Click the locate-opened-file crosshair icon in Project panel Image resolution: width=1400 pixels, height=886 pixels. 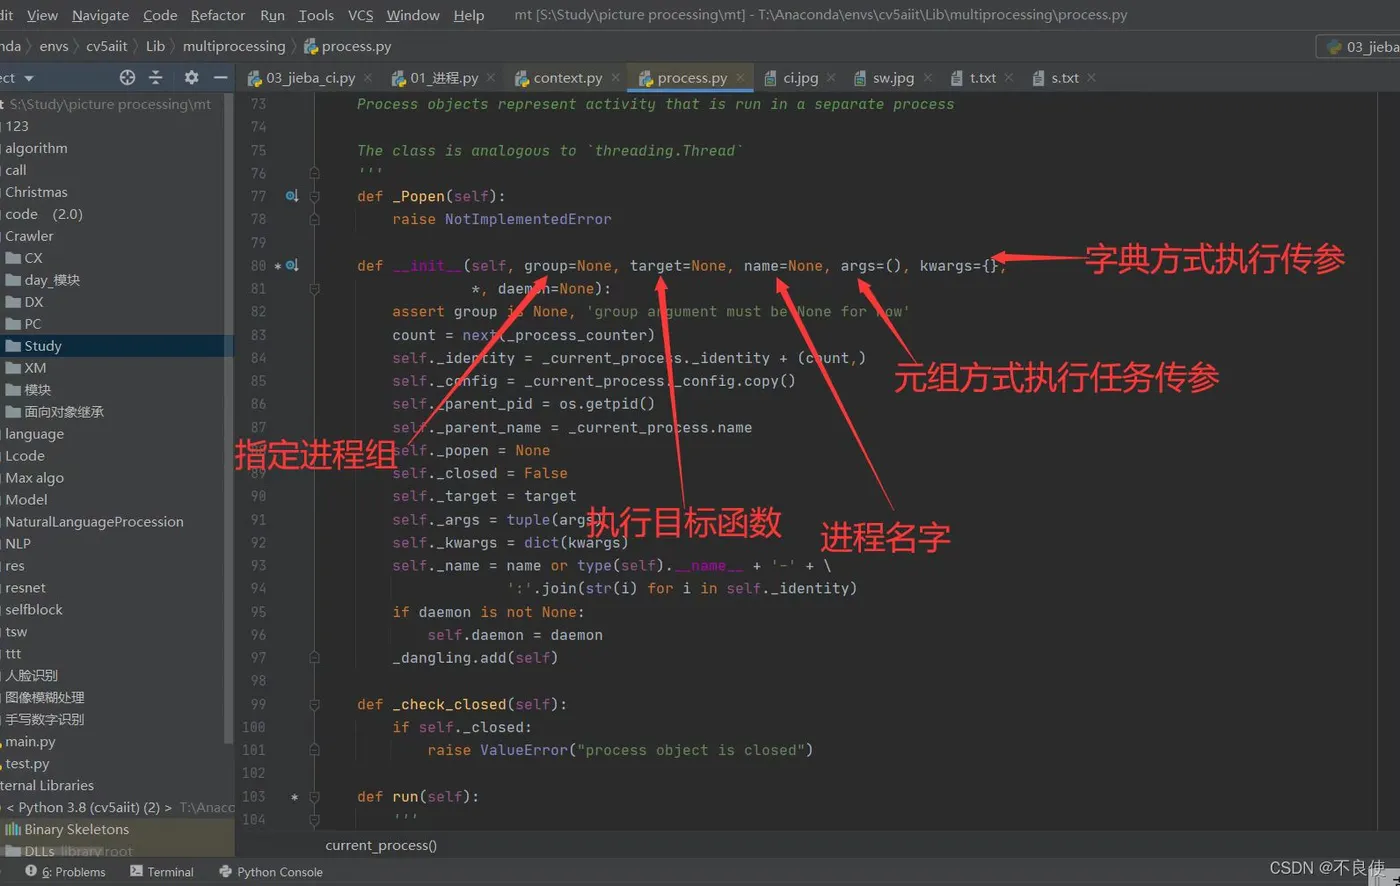[127, 77]
